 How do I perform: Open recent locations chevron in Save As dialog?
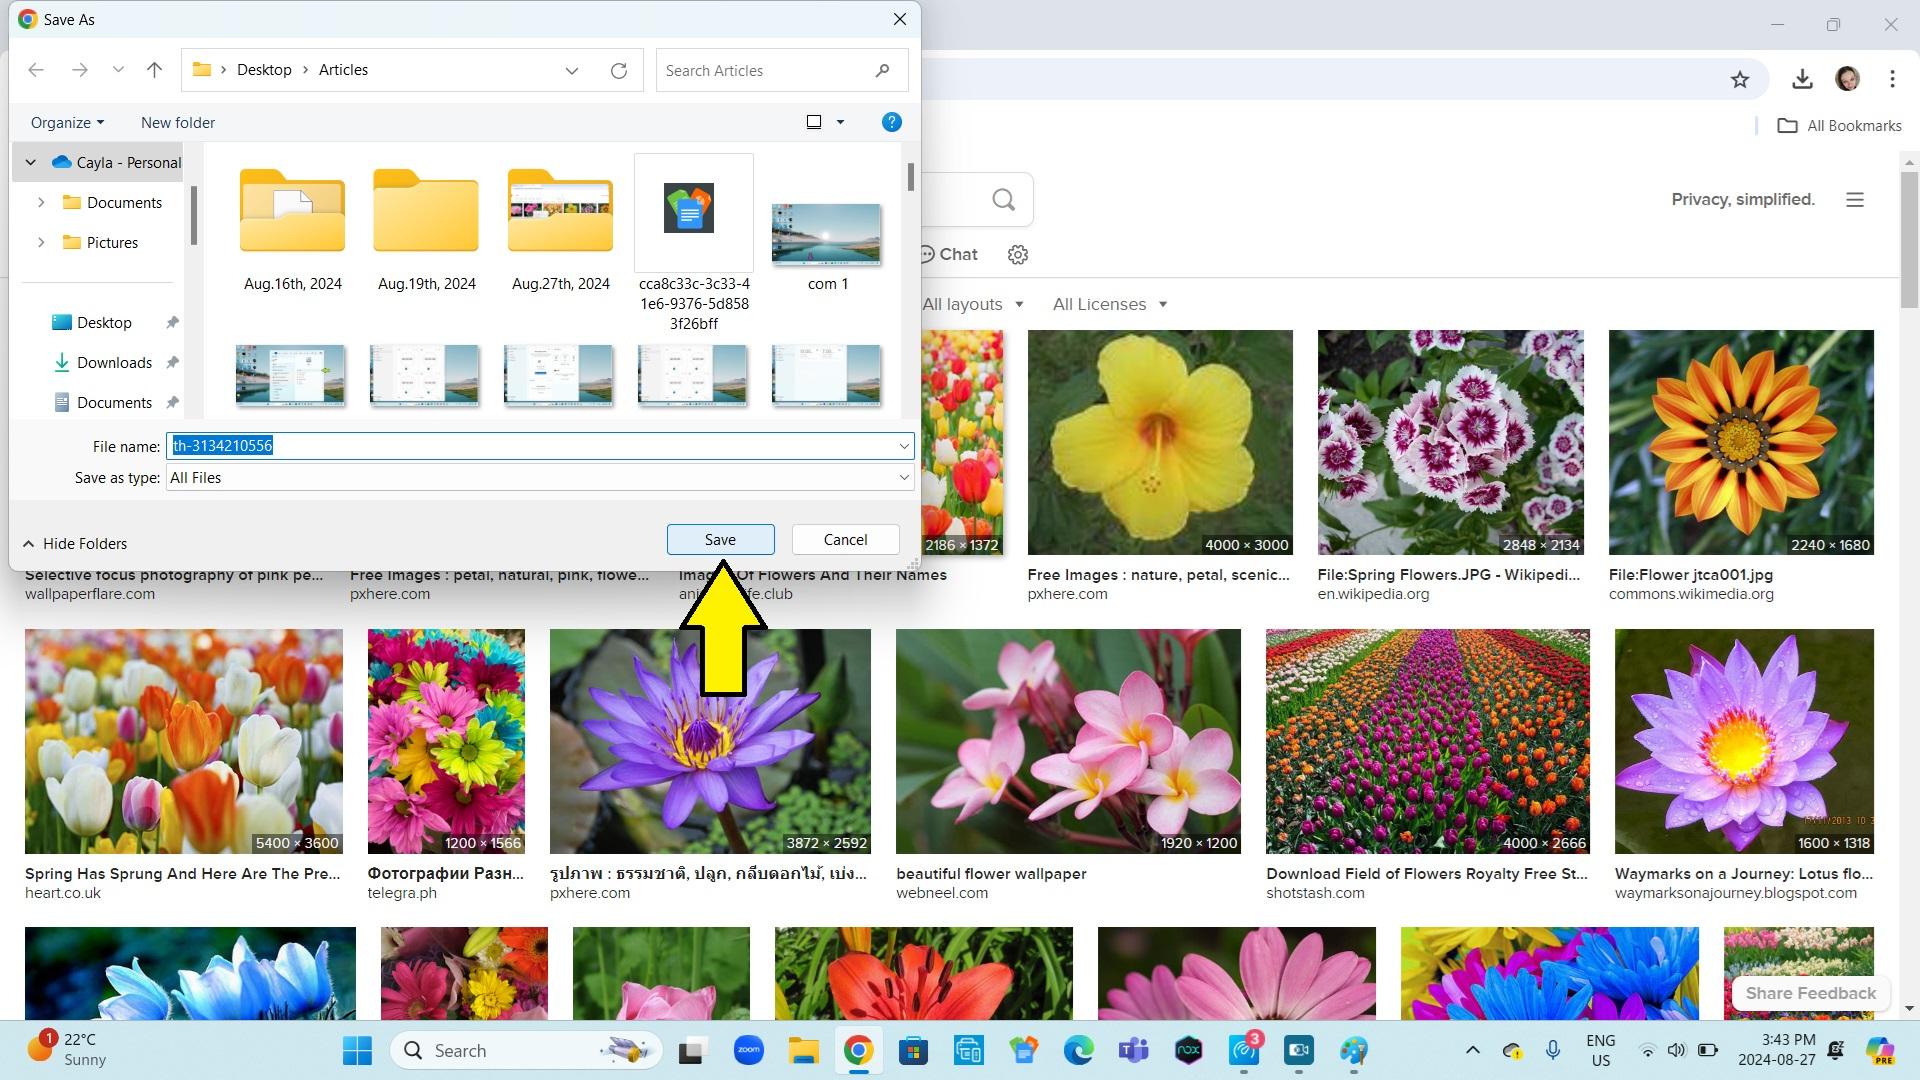click(x=118, y=70)
